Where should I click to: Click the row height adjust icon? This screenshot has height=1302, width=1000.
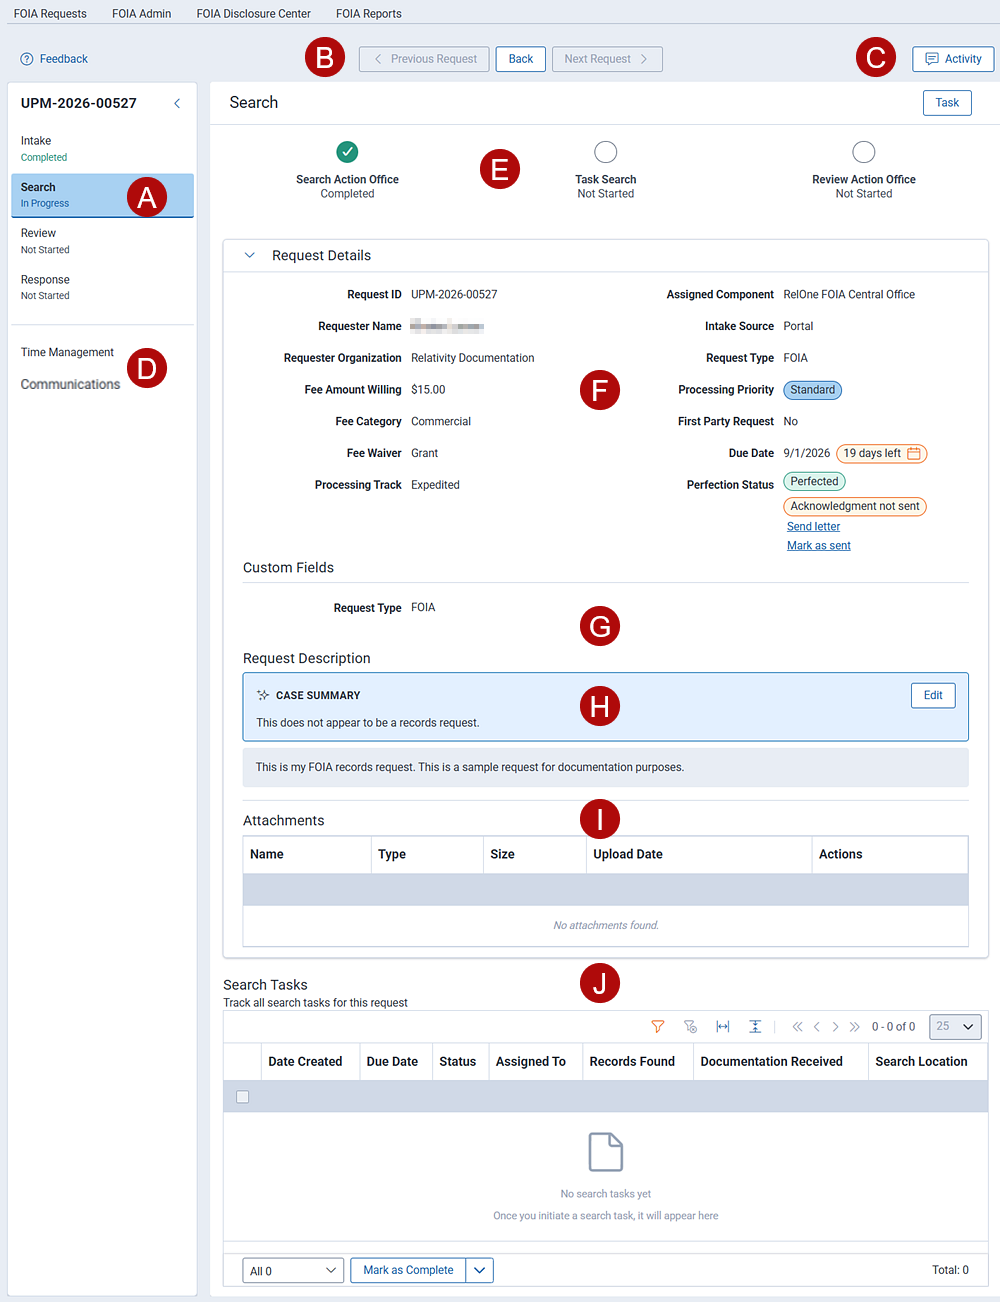point(755,1027)
